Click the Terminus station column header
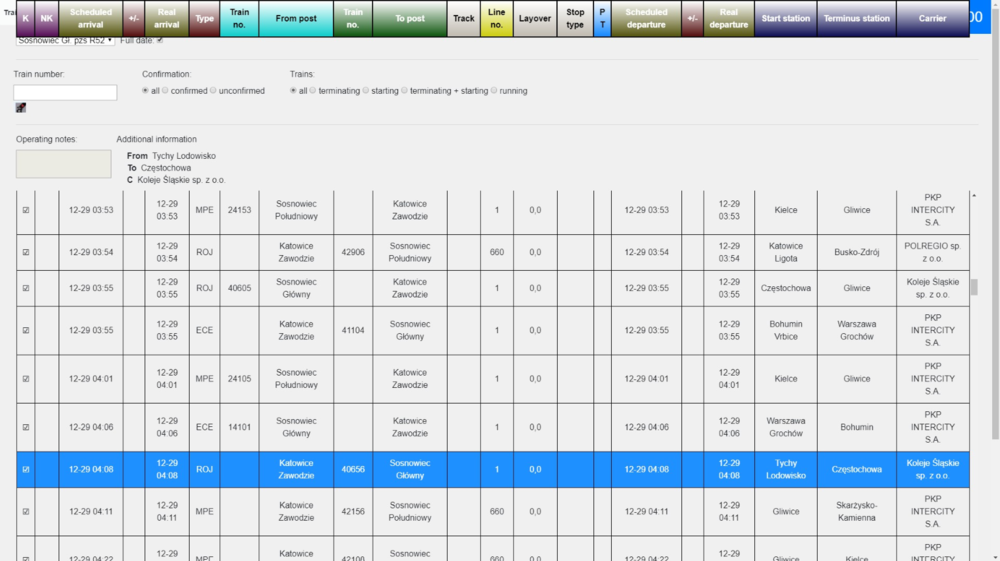The image size is (1000, 561). coord(857,18)
